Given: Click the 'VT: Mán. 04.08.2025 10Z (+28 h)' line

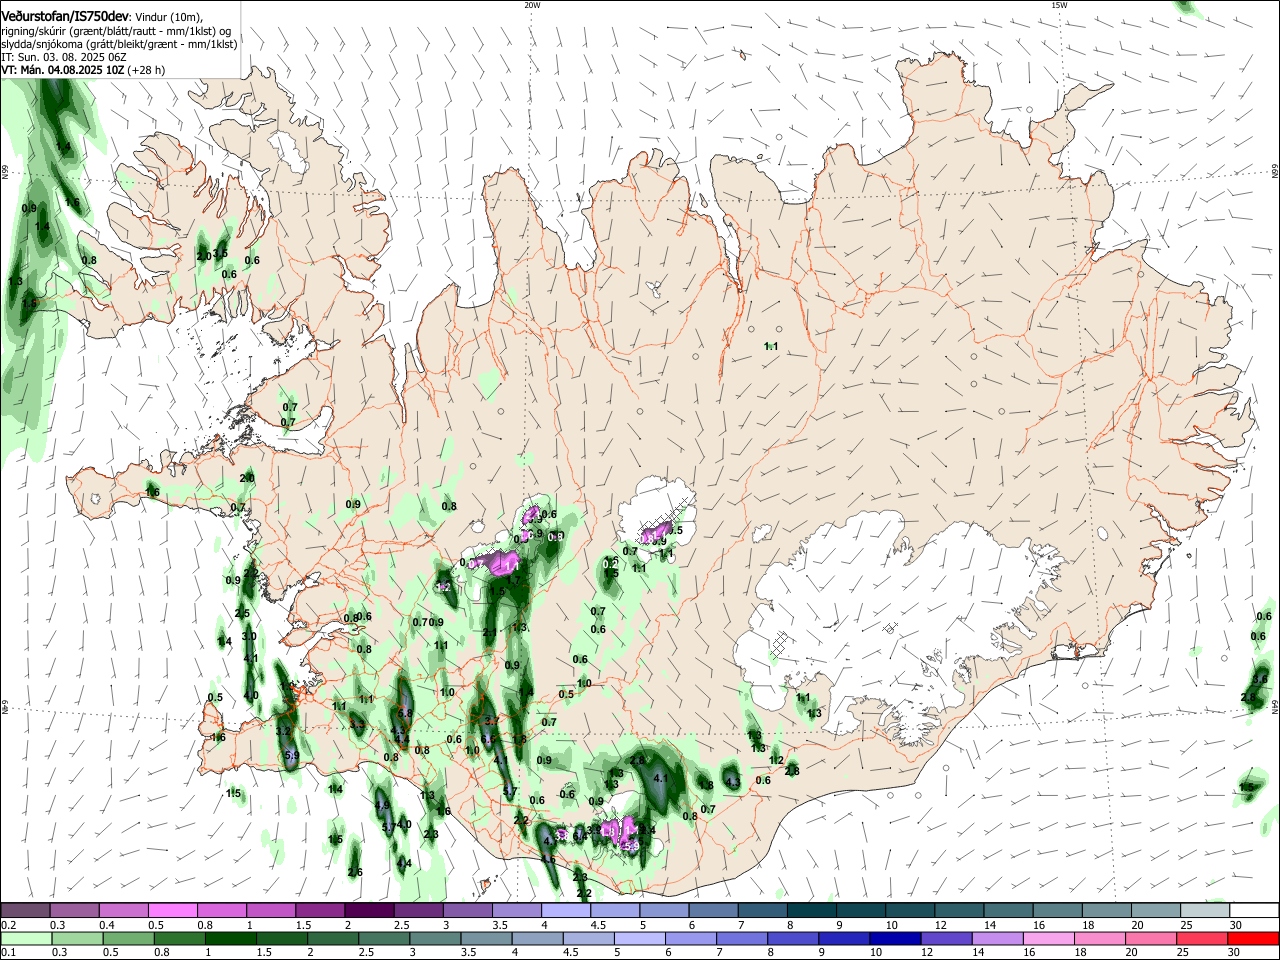Looking at the screenshot, I should click(83, 71).
